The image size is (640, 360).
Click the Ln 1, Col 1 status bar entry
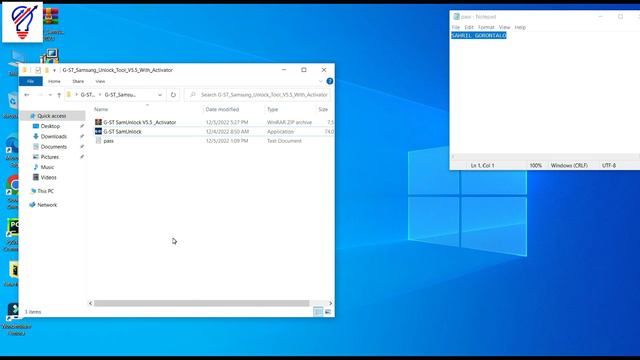482,165
